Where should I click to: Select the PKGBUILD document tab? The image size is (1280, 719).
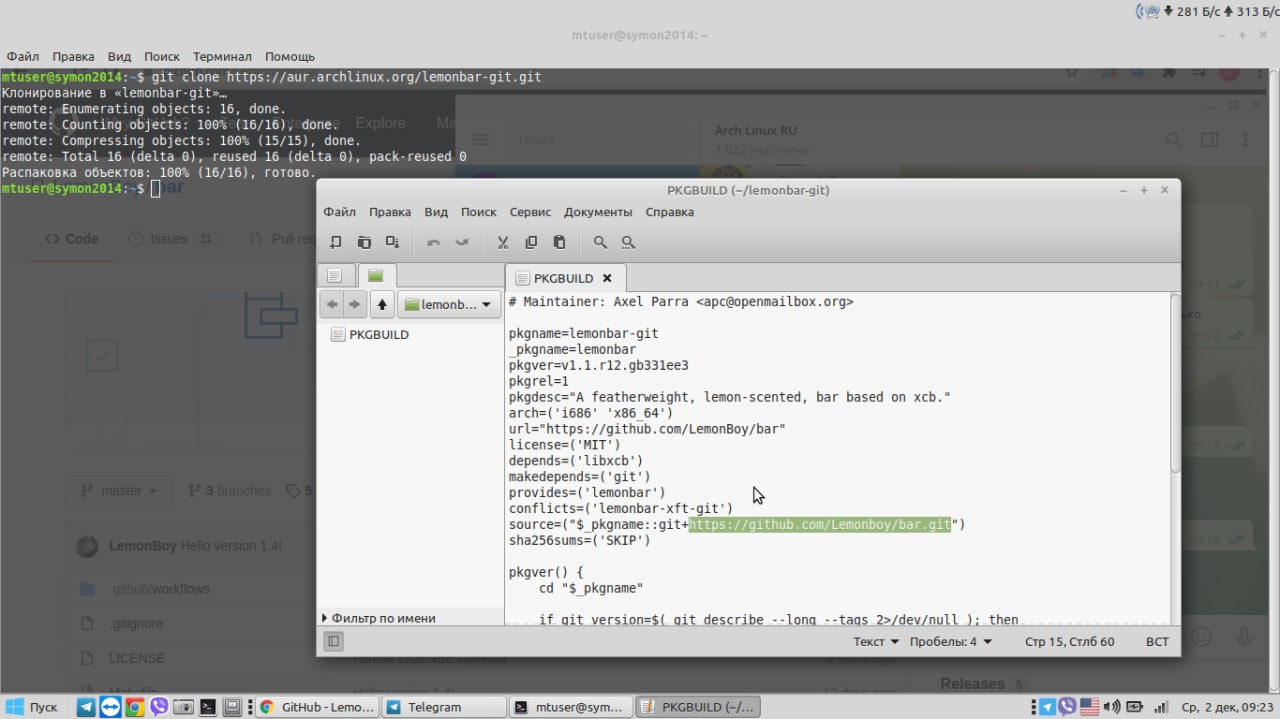click(x=564, y=278)
